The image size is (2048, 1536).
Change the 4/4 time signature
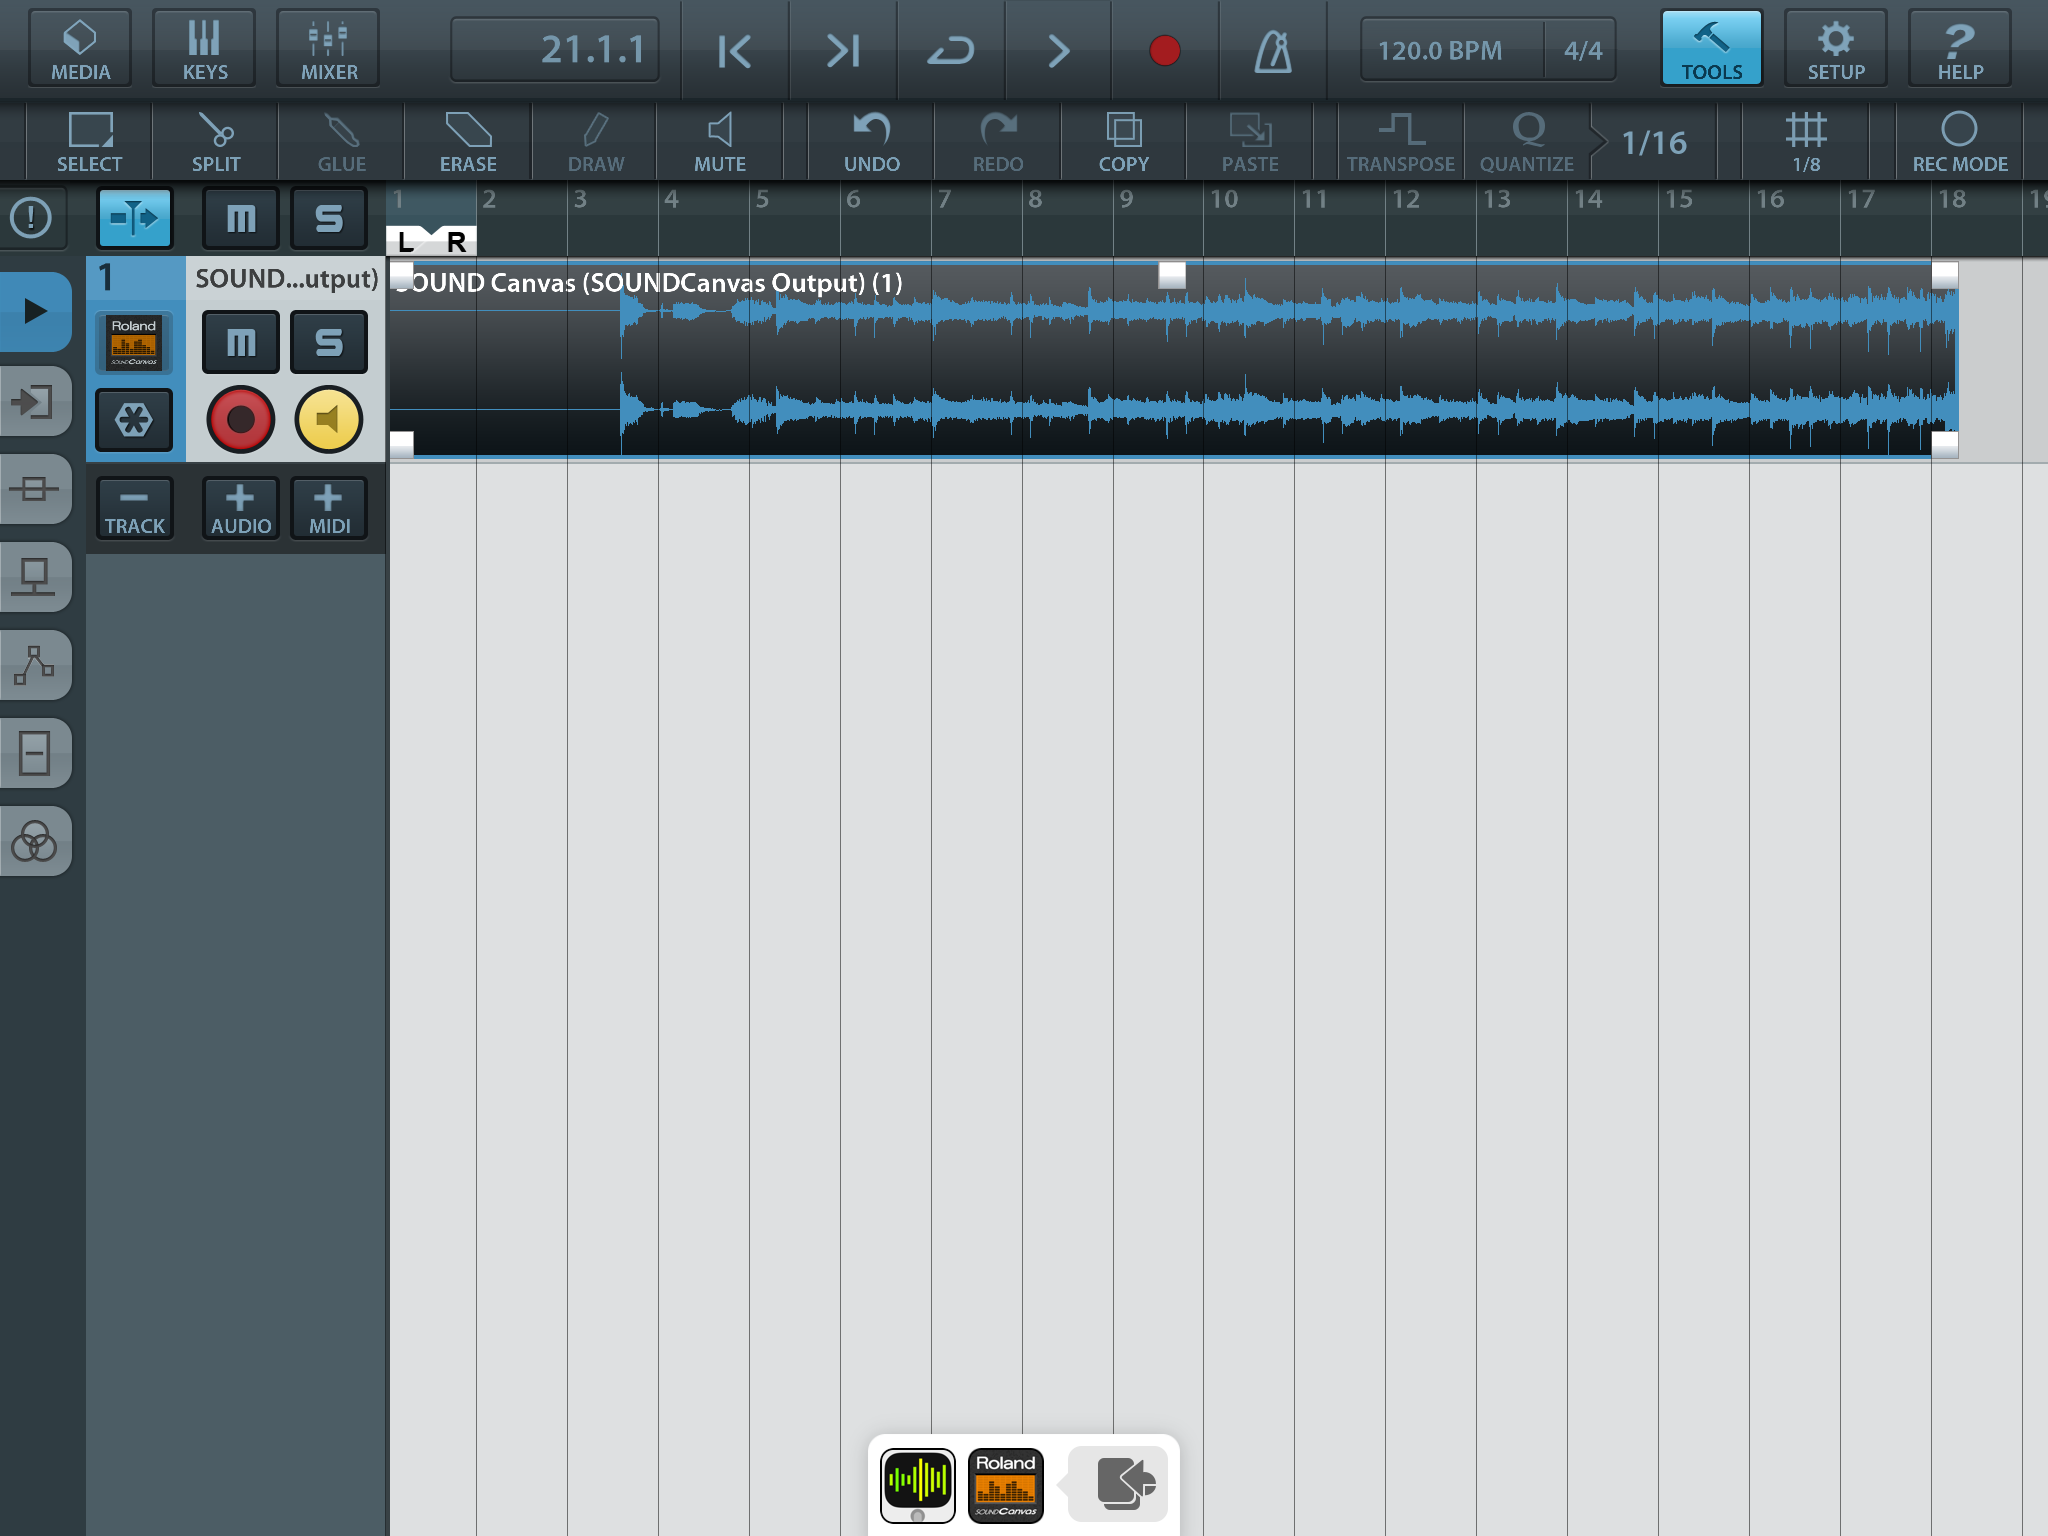pos(1582,50)
